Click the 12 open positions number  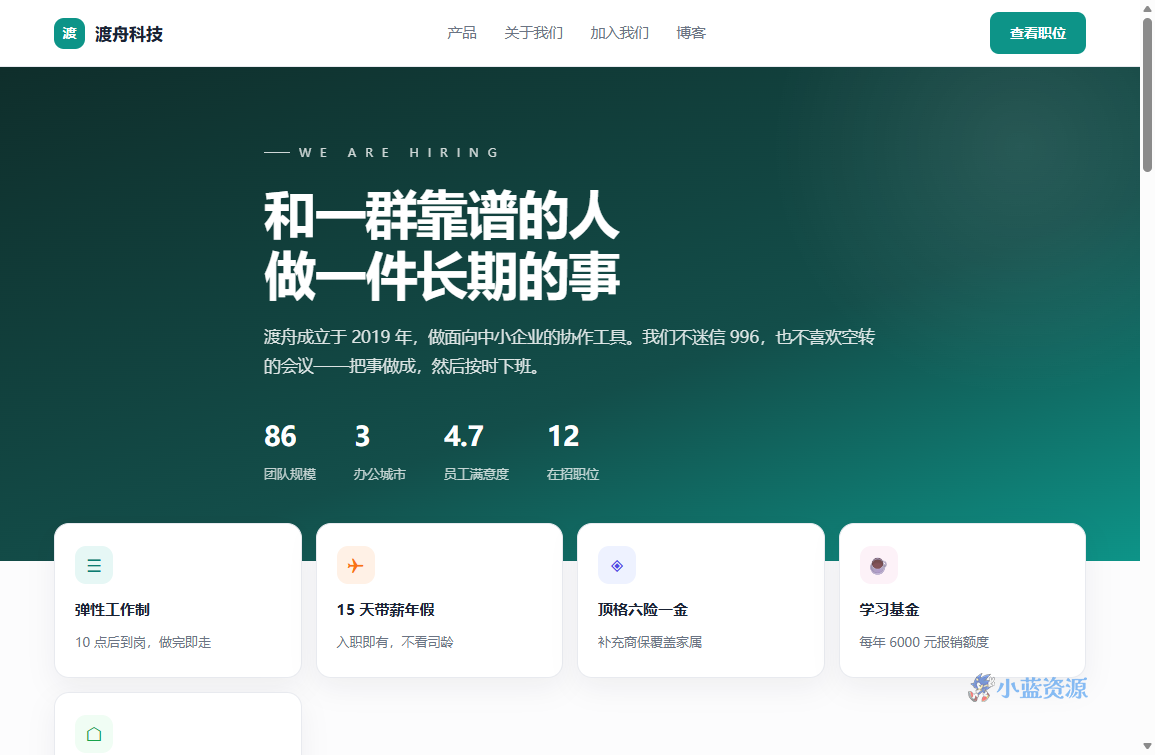pos(563,436)
